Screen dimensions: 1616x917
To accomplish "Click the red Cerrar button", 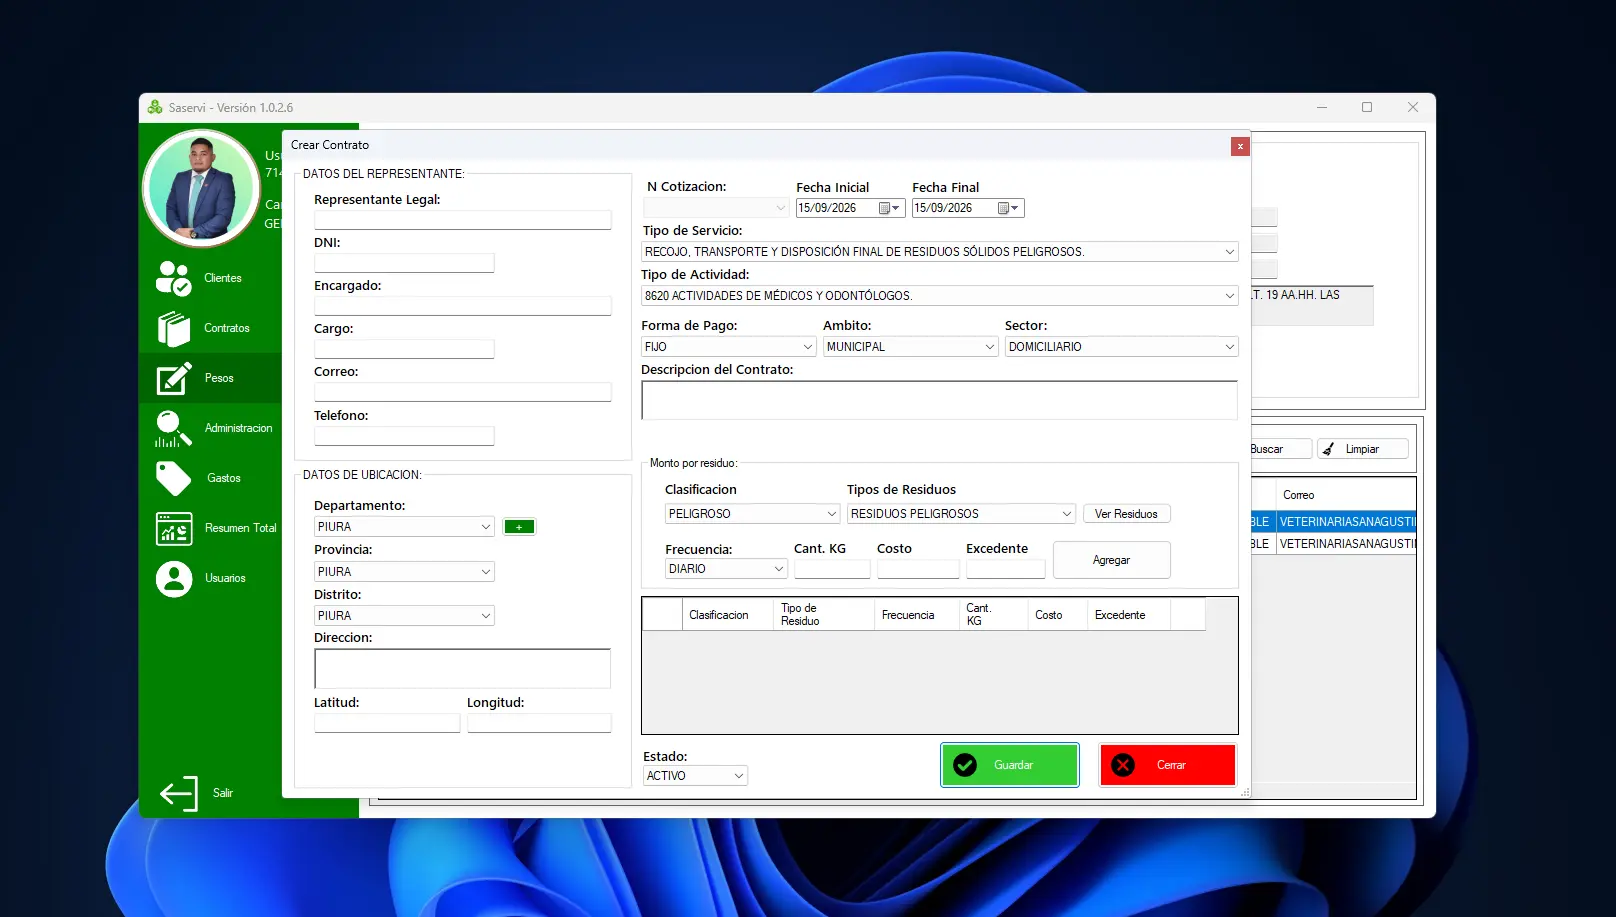I will coord(1168,766).
